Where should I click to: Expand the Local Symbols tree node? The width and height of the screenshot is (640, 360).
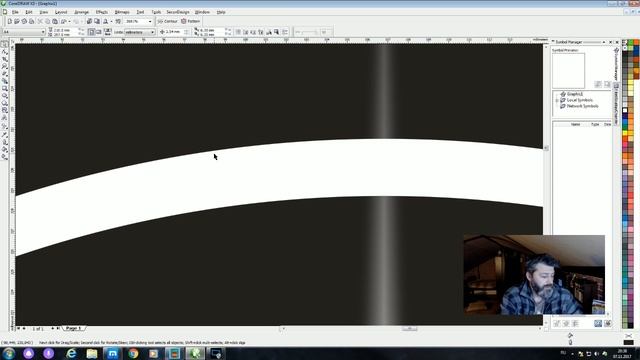[557, 100]
